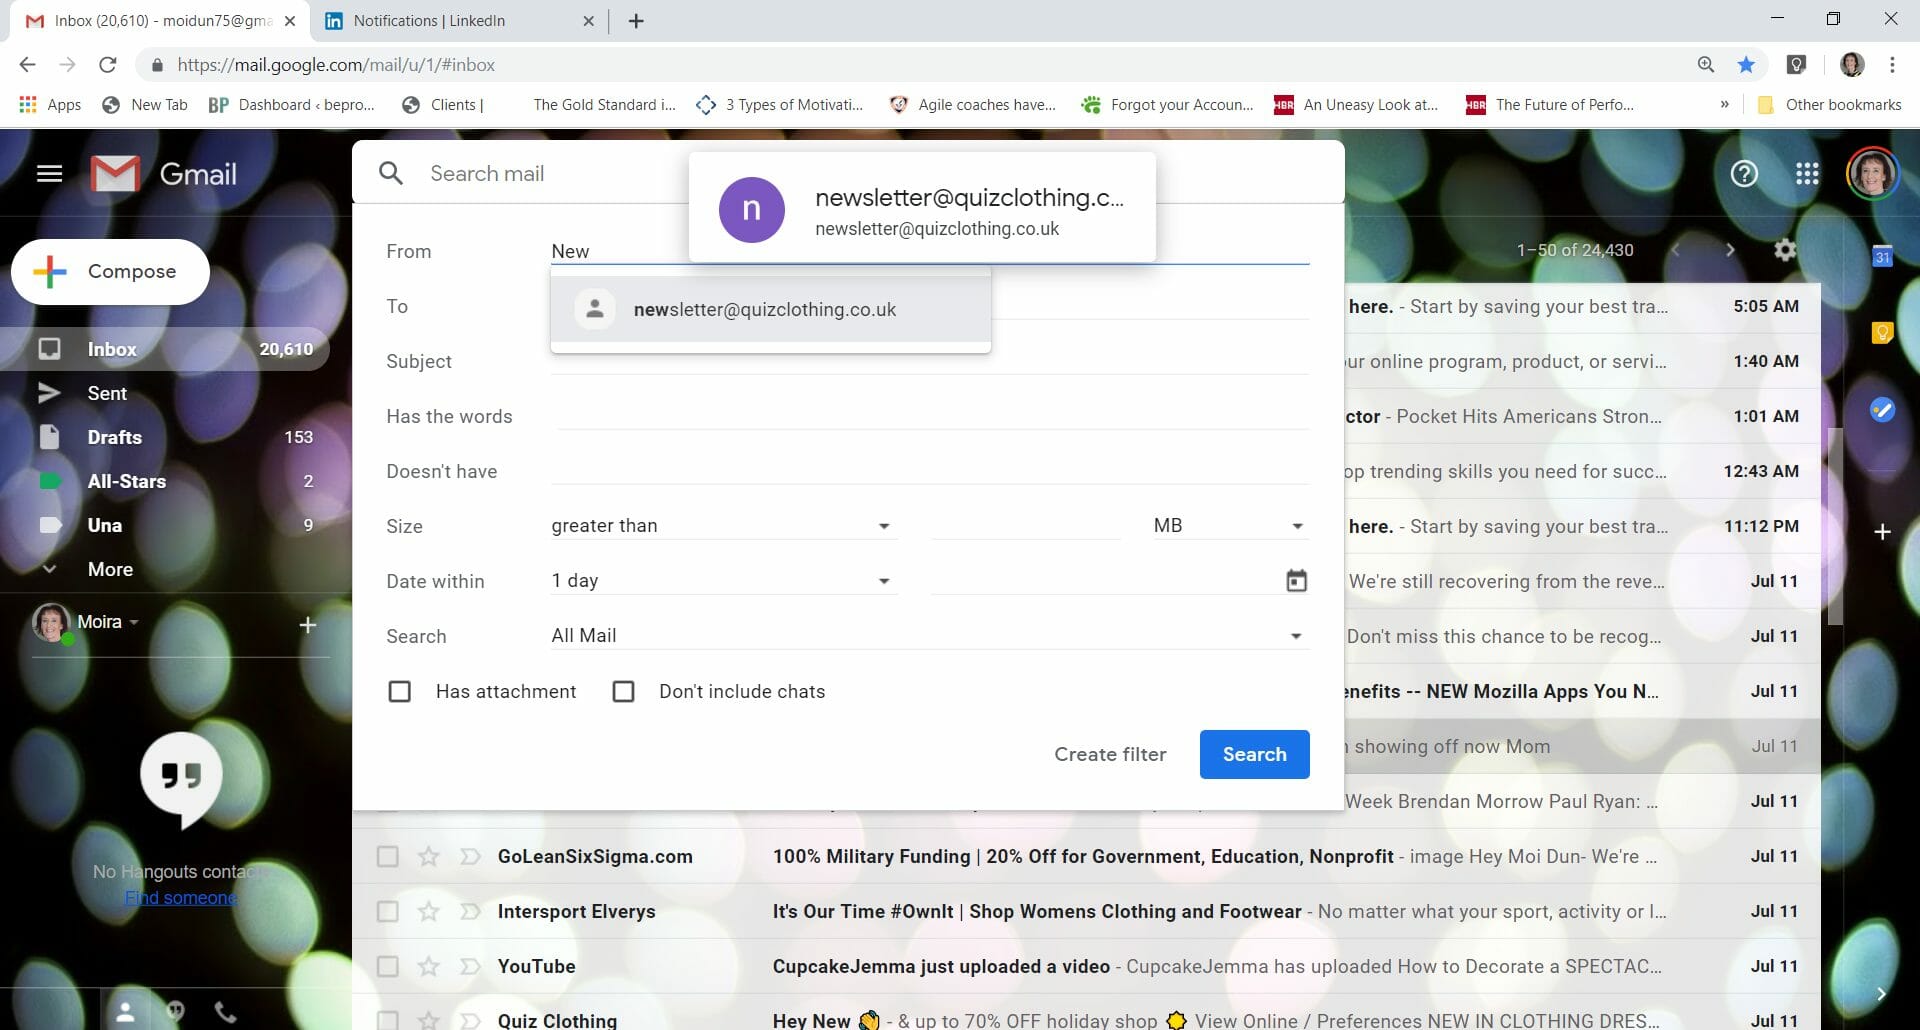Click the Gmail logo
Screen dimensions: 1920x1030
[x=164, y=174]
